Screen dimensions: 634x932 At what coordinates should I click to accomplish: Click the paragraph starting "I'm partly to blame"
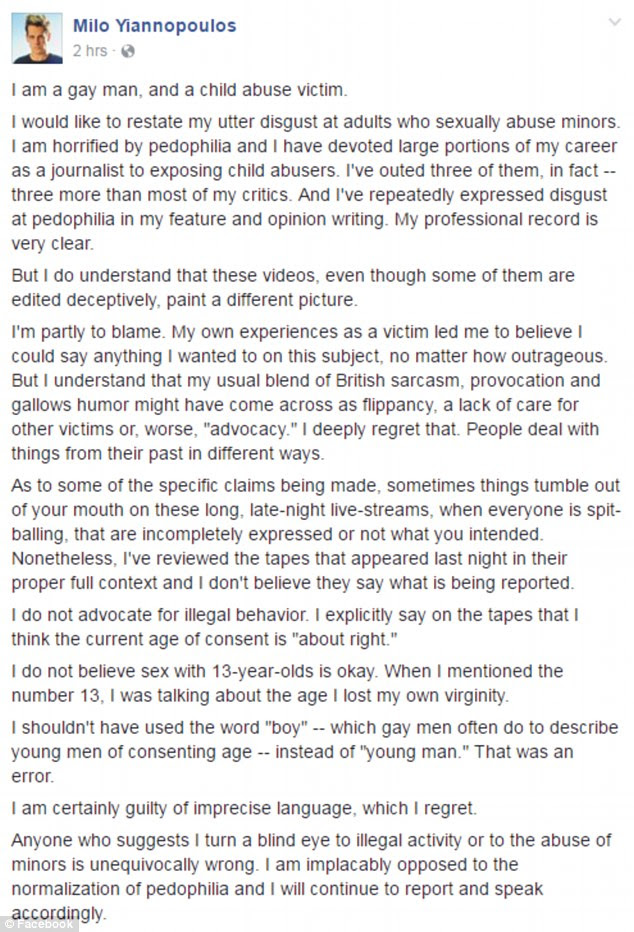click(307, 393)
